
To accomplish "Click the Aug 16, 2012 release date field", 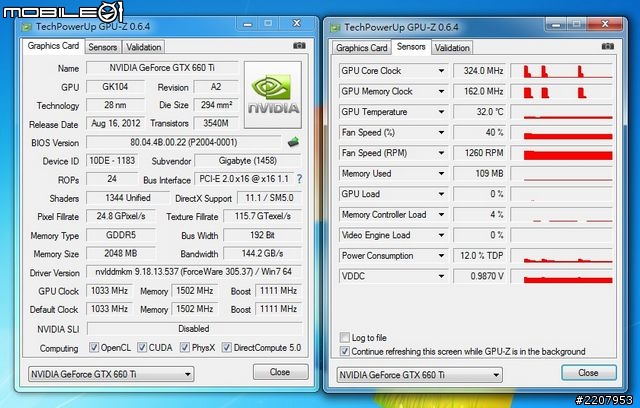I will [116, 123].
